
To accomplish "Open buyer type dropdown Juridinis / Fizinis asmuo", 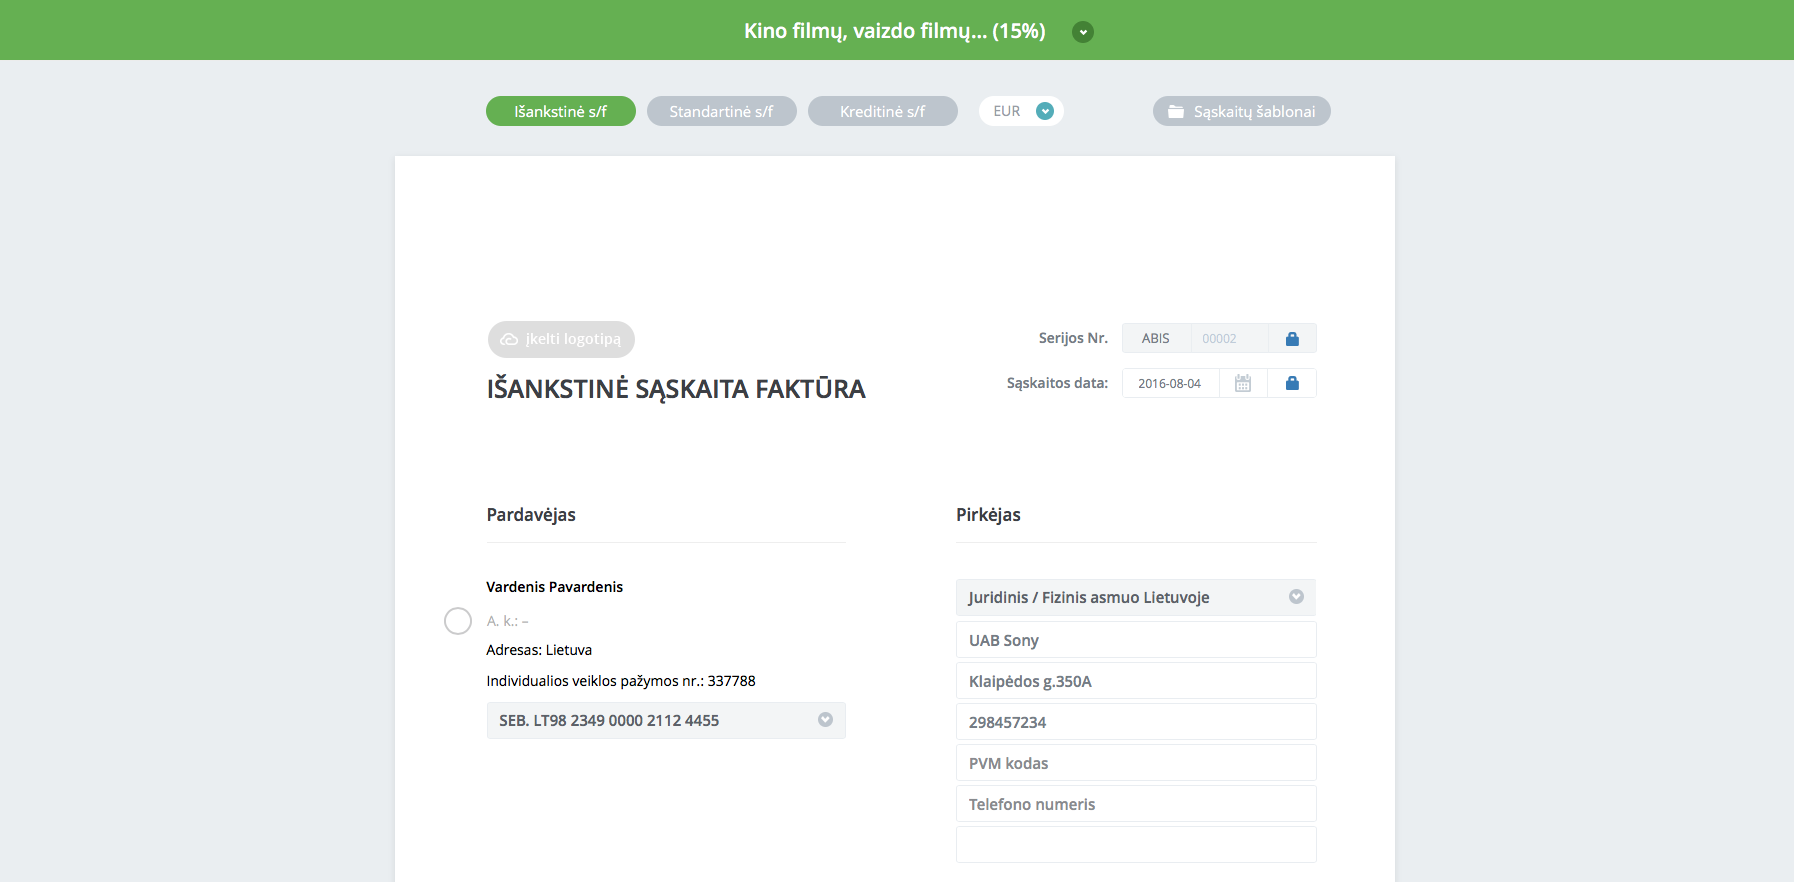I will pos(1136,597).
